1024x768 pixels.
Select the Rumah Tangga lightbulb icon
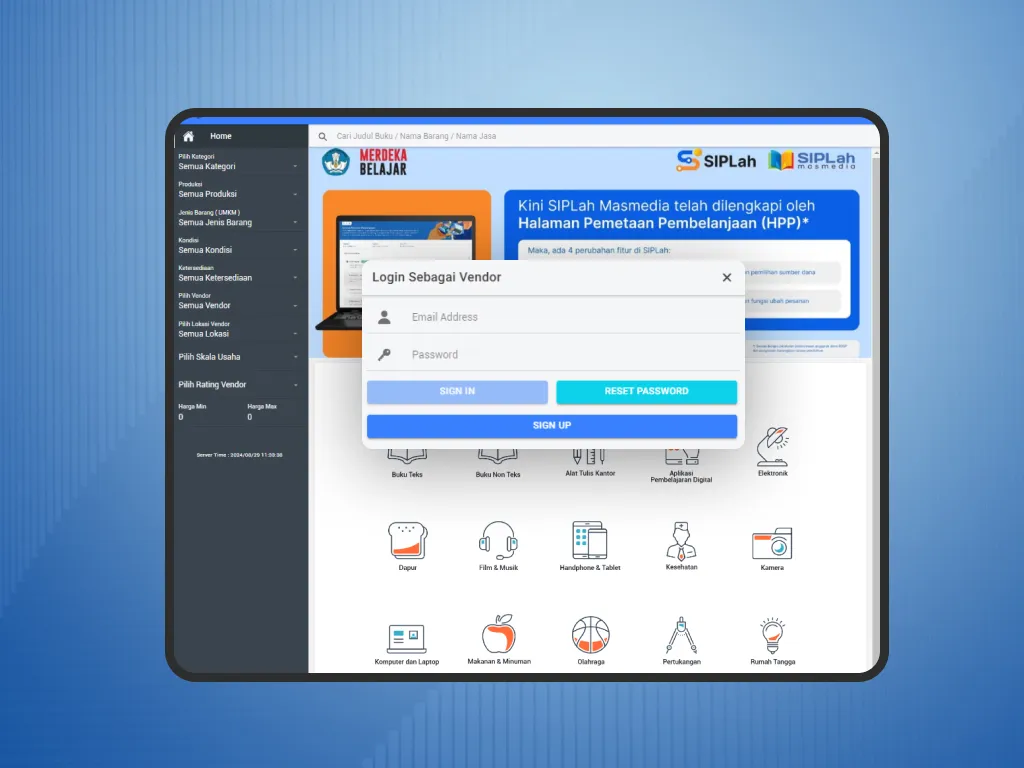772,635
